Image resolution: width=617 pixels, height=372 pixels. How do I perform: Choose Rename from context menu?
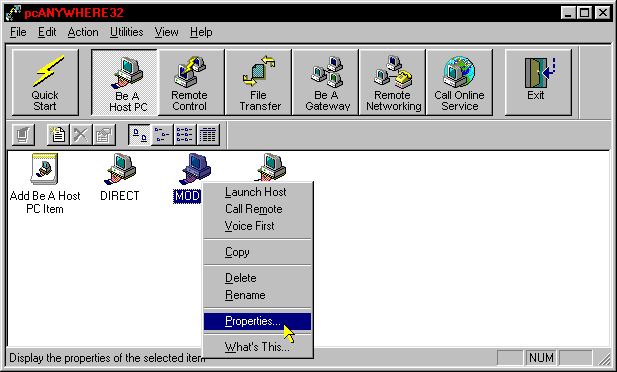pyautogui.click(x=257, y=295)
